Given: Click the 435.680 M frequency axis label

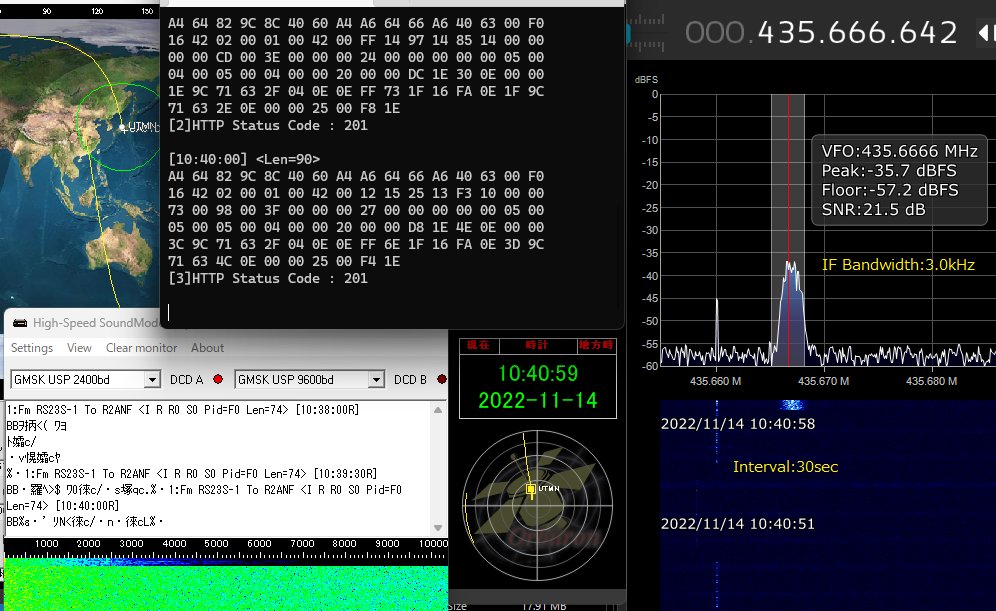Looking at the screenshot, I should [x=931, y=381].
